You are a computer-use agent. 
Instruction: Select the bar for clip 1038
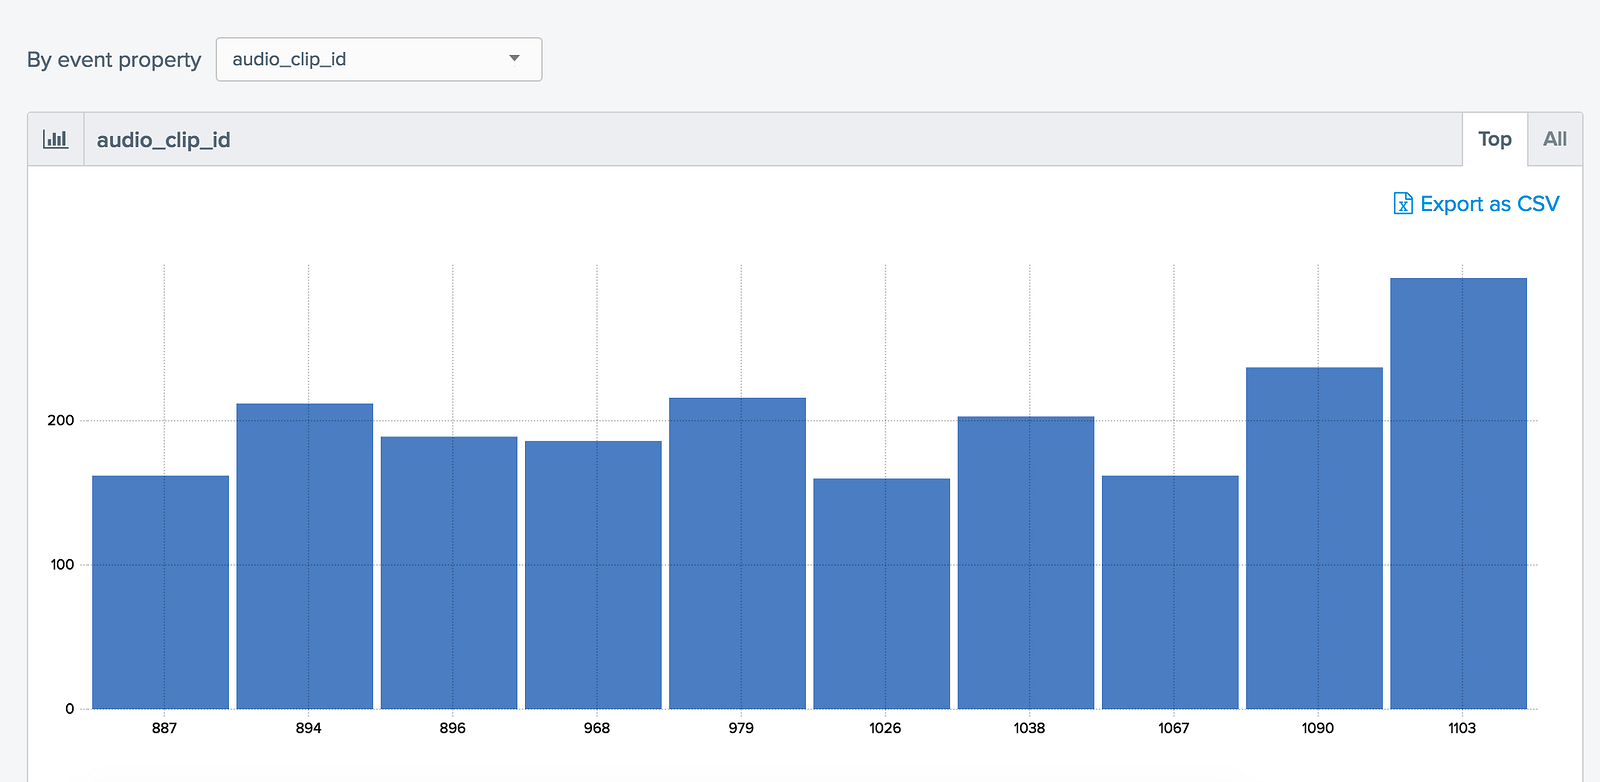(1026, 563)
